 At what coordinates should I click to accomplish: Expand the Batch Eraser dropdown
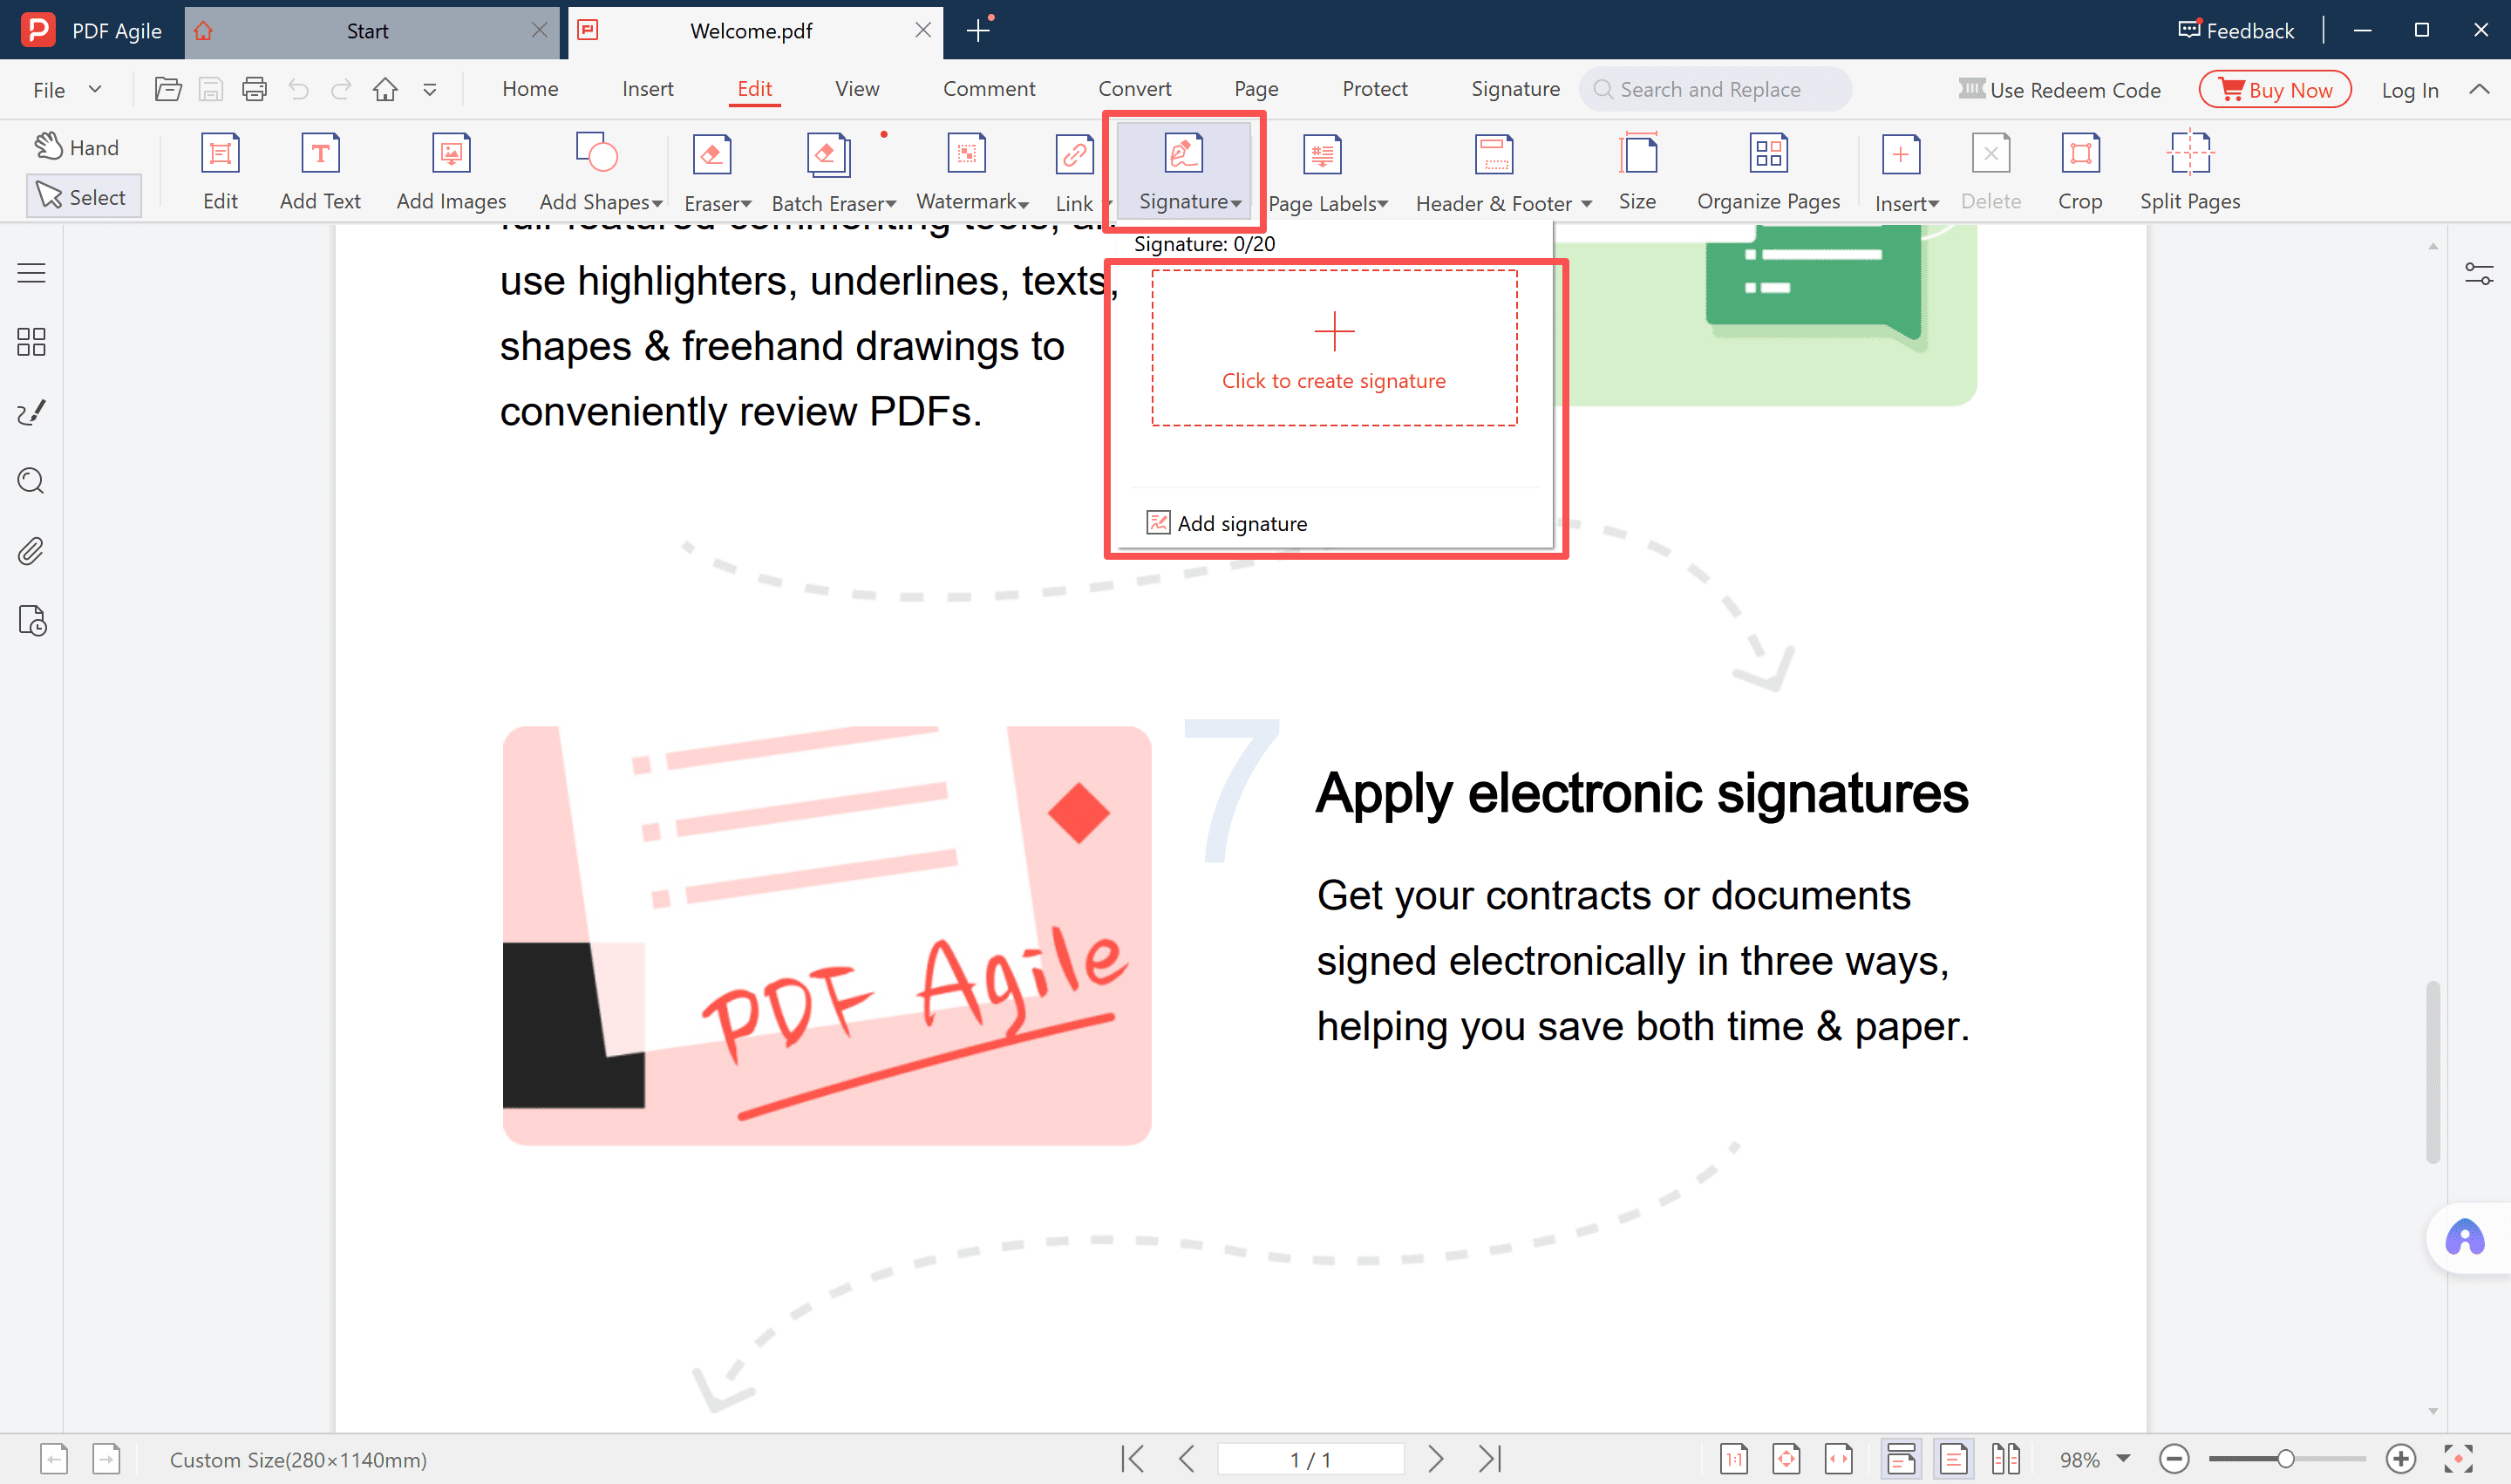pos(890,204)
